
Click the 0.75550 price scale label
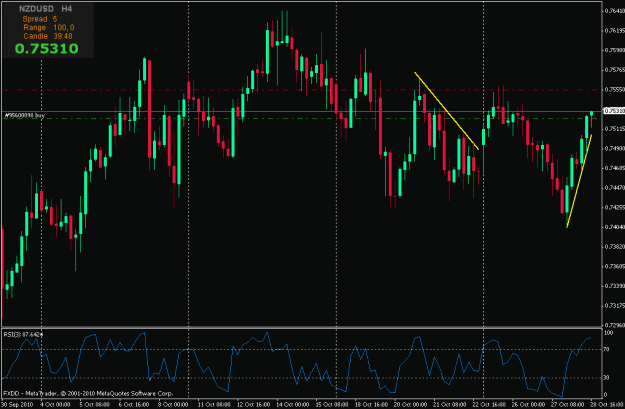point(614,89)
